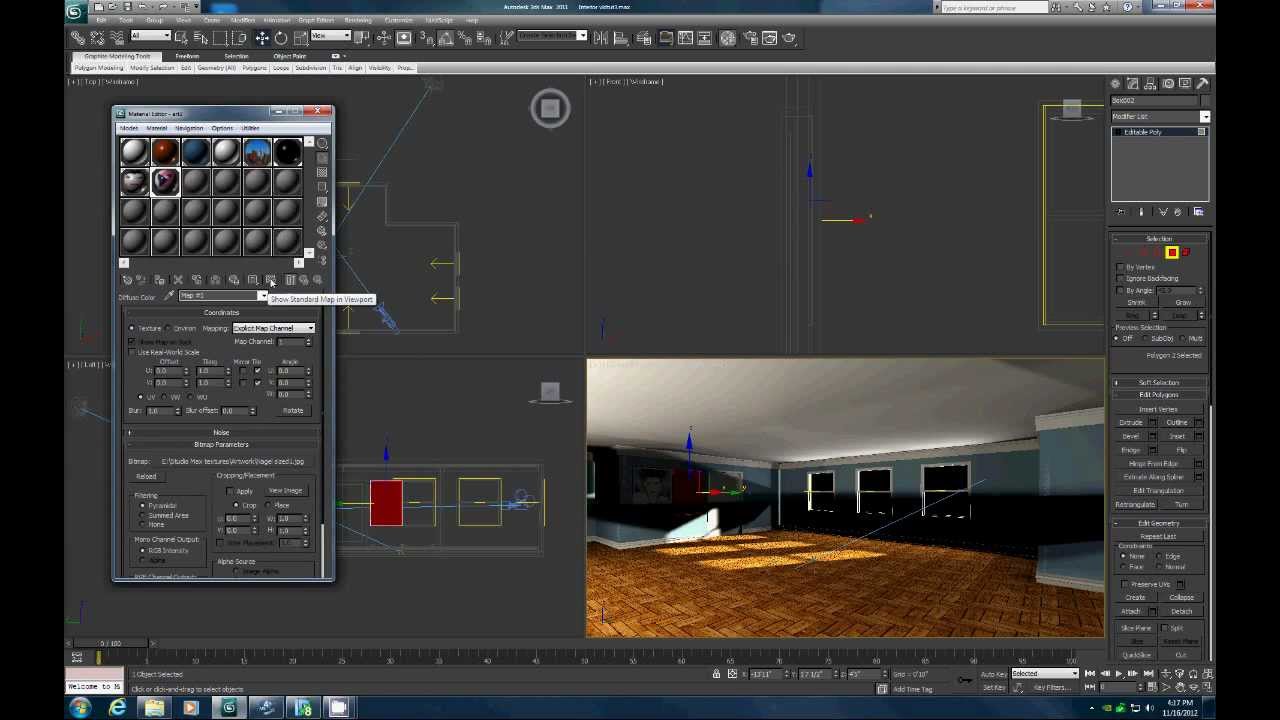
Task: Click Reset Map/Material delete icon
Action: pyautogui.click(x=178, y=280)
